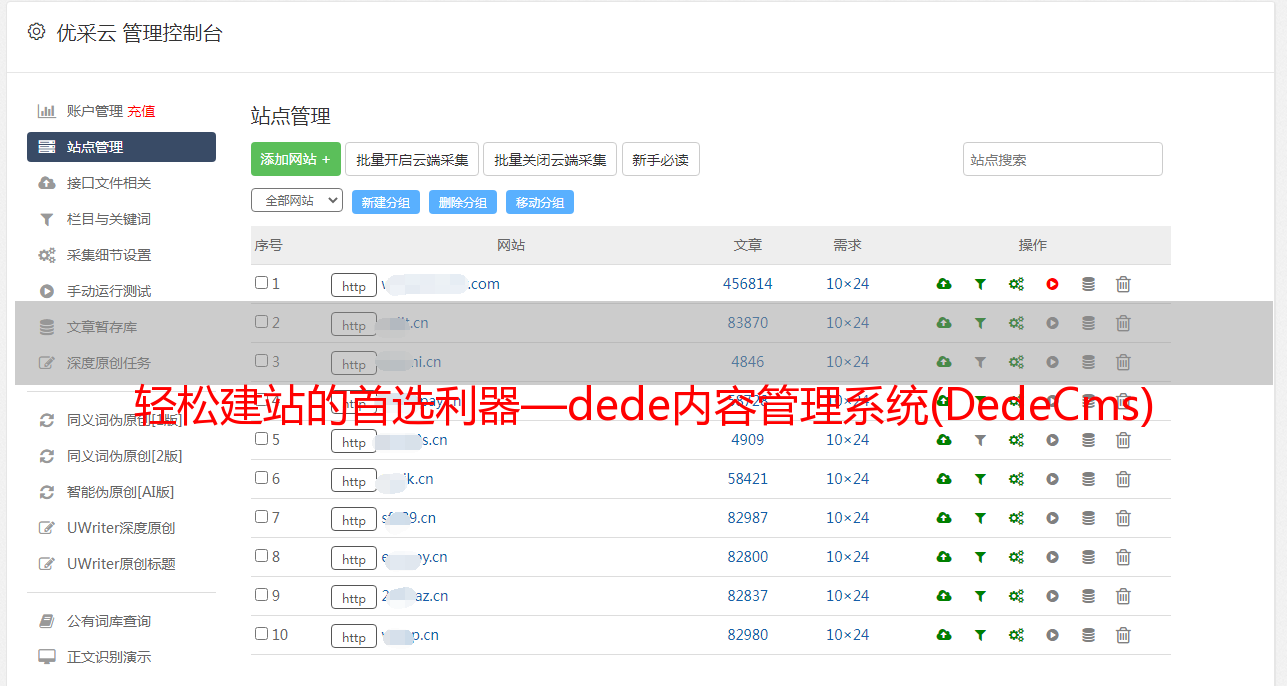Tick the checkbox for site row 7
Image resolution: width=1287 pixels, height=686 pixels.
(261, 517)
